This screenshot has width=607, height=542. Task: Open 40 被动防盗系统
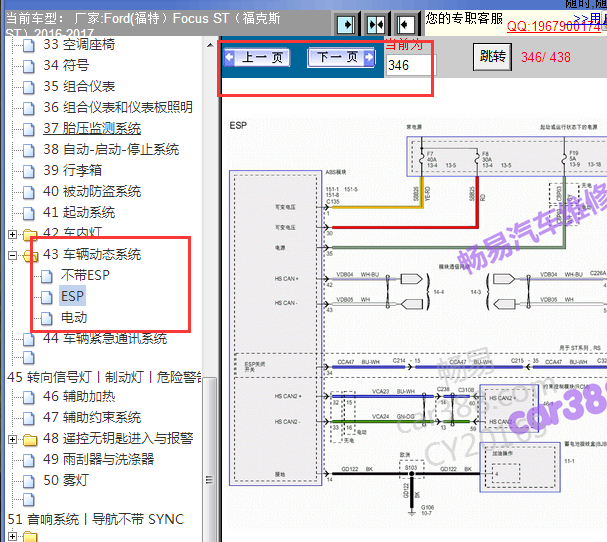coord(92,191)
